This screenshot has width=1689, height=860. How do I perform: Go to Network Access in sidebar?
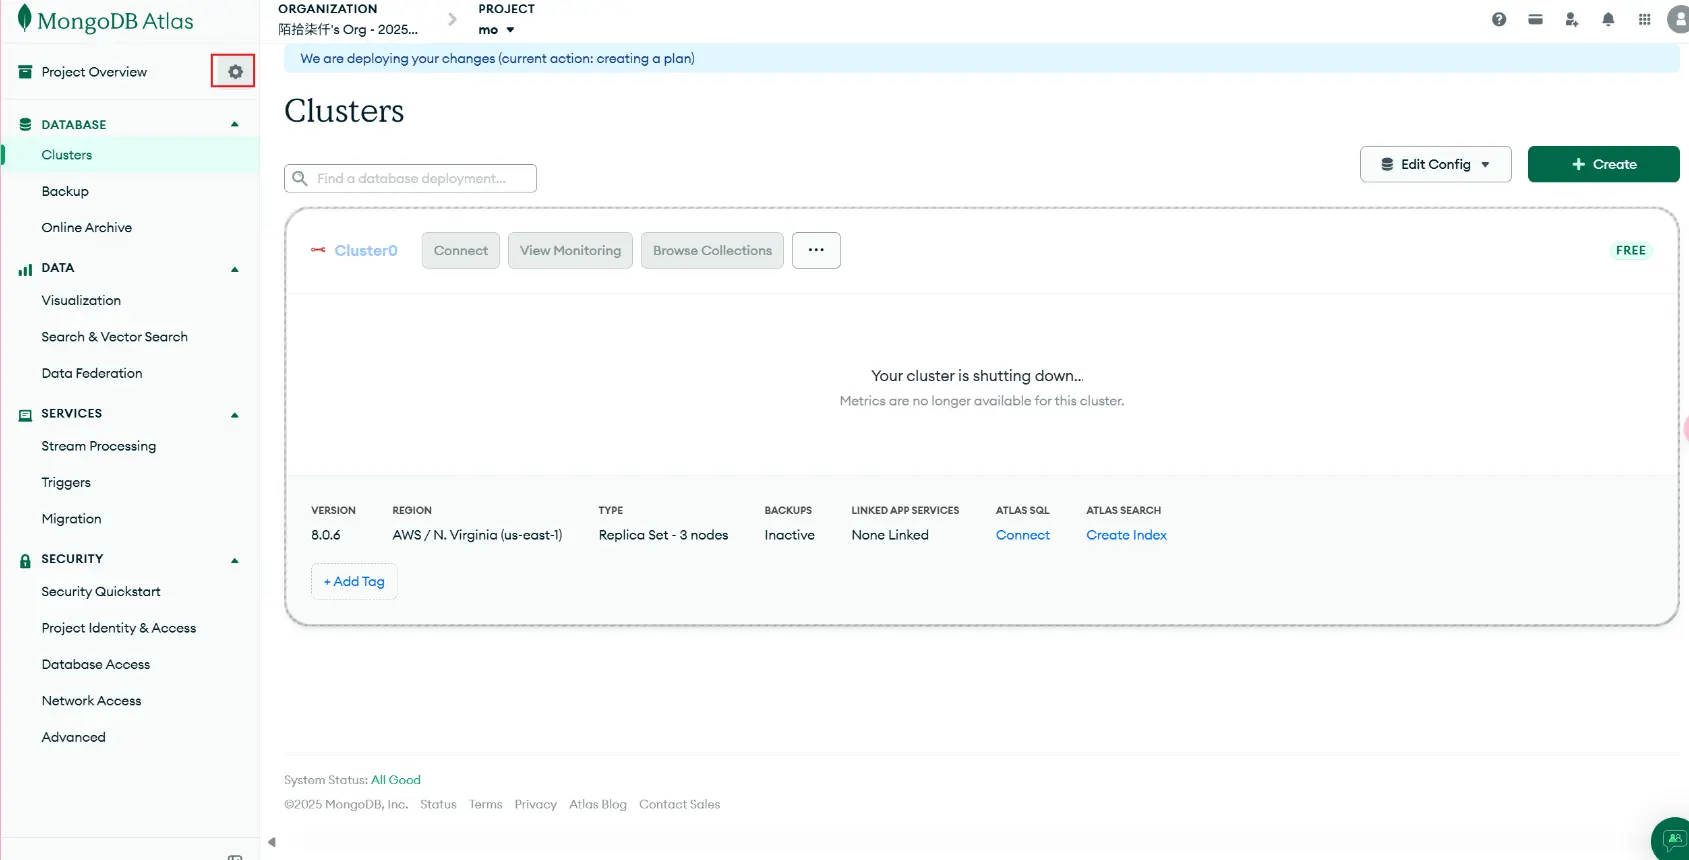[91, 701]
